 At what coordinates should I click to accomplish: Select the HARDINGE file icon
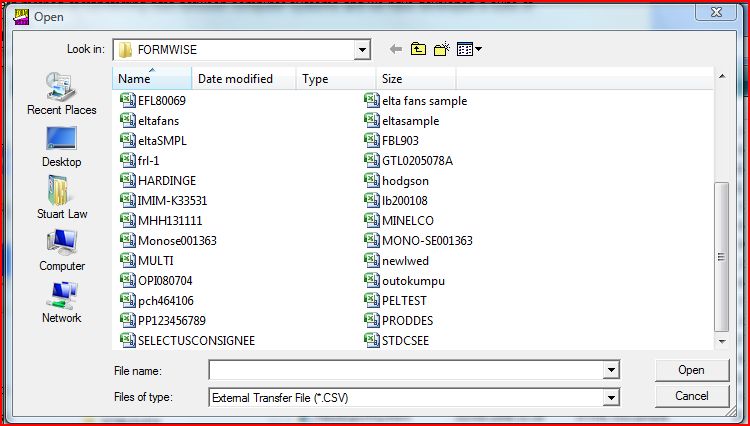coord(127,181)
